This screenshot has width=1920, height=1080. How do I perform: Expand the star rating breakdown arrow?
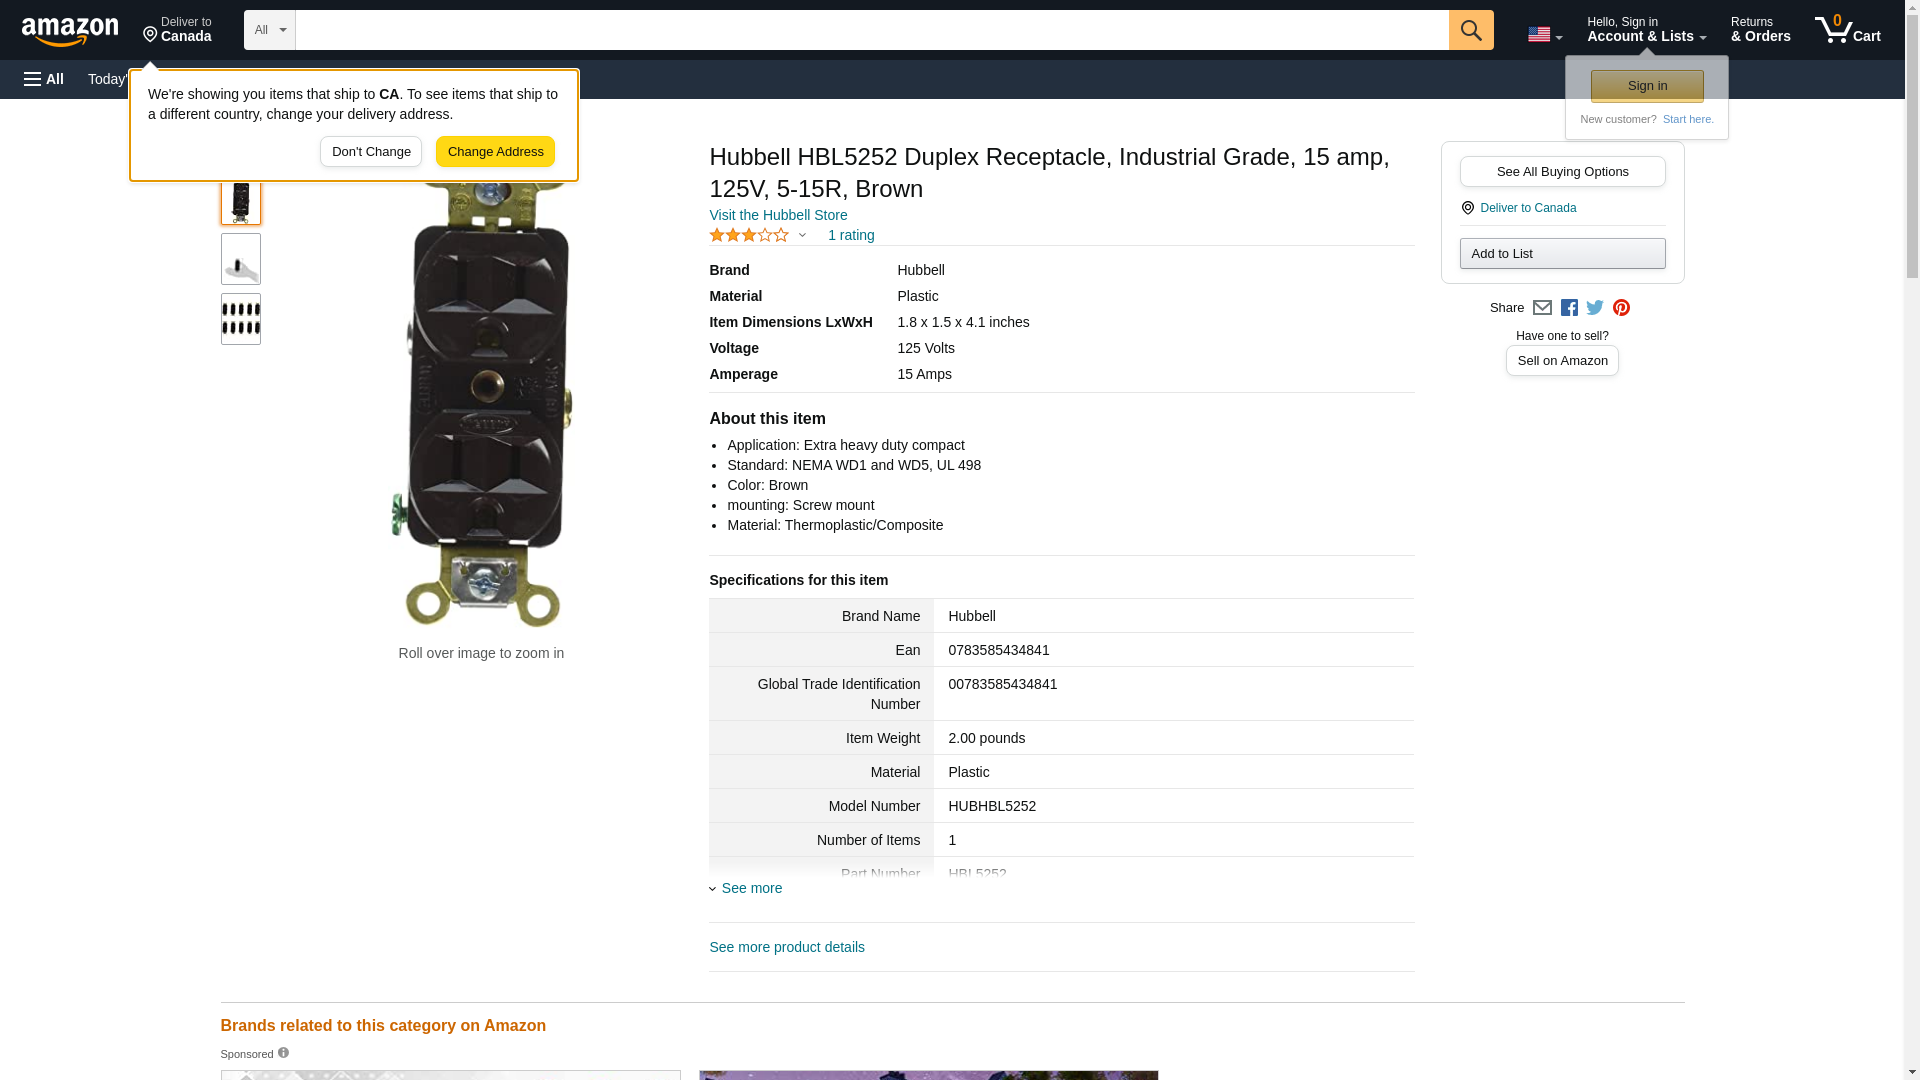point(802,236)
